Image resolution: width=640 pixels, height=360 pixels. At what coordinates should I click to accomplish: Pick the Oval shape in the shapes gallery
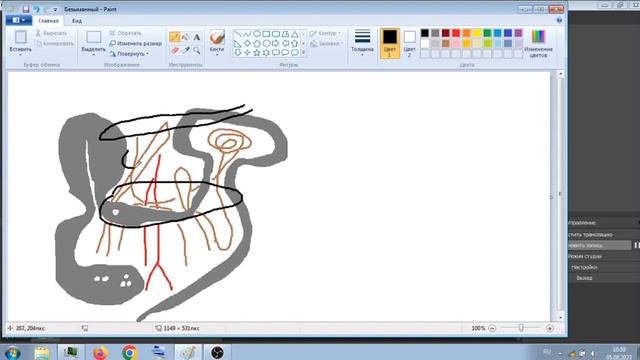click(x=257, y=34)
